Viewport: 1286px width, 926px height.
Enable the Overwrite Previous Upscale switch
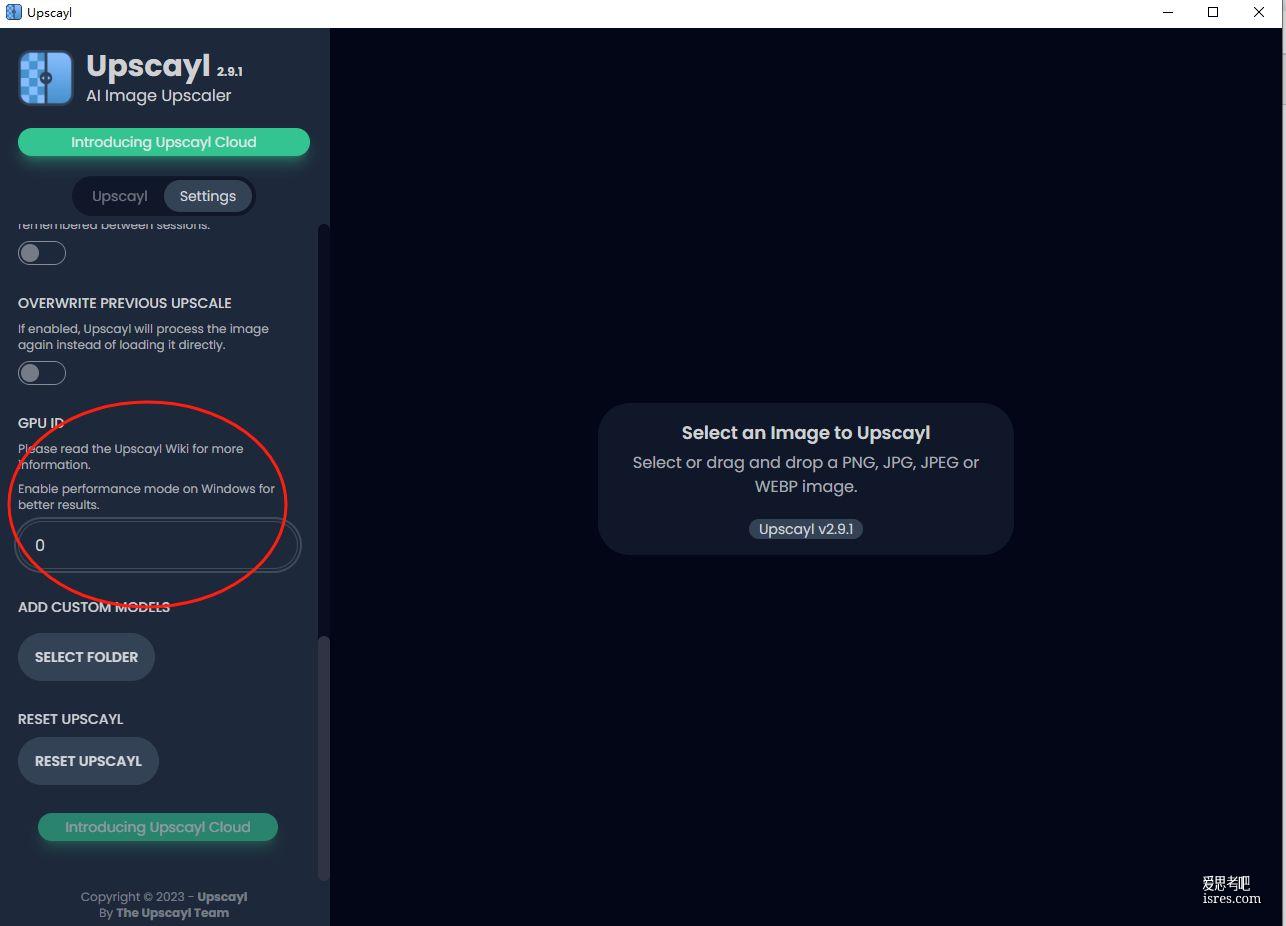coord(42,373)
